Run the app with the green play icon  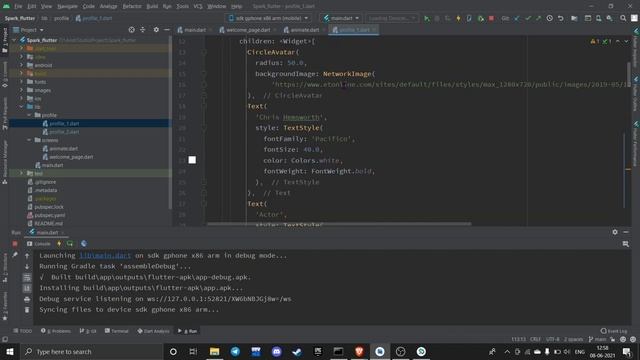tap(427, 18)
